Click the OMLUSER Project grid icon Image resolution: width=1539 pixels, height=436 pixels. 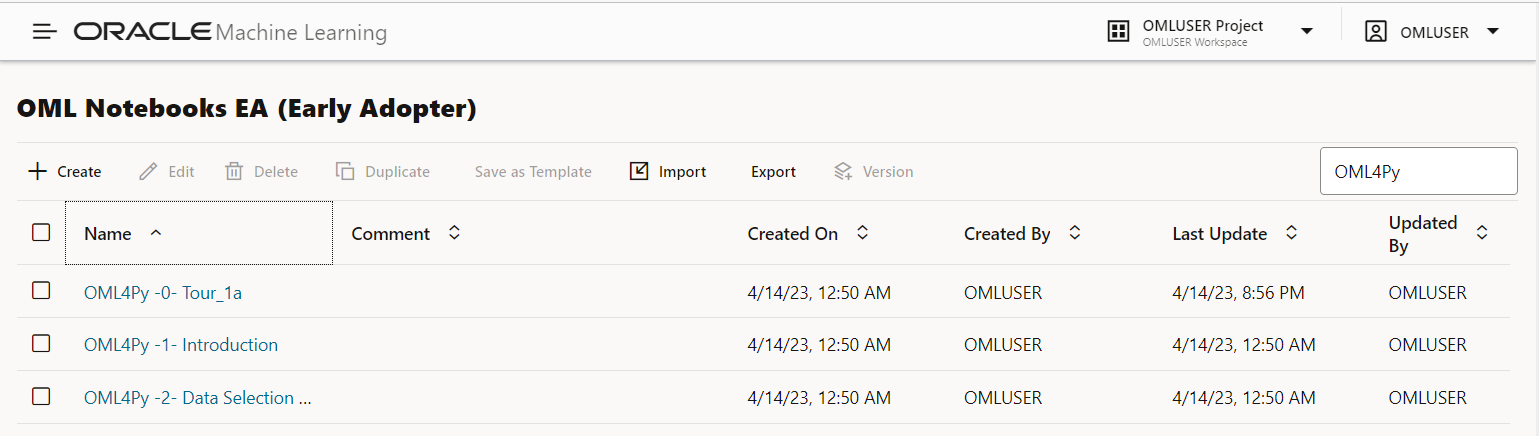tap(1118, 32)
